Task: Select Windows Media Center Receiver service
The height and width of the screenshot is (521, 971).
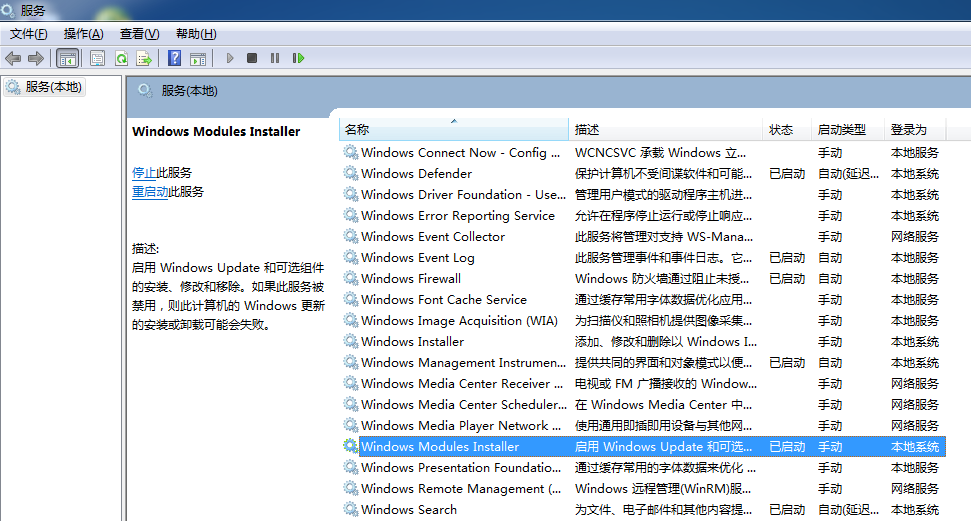Action: point(462,383)
